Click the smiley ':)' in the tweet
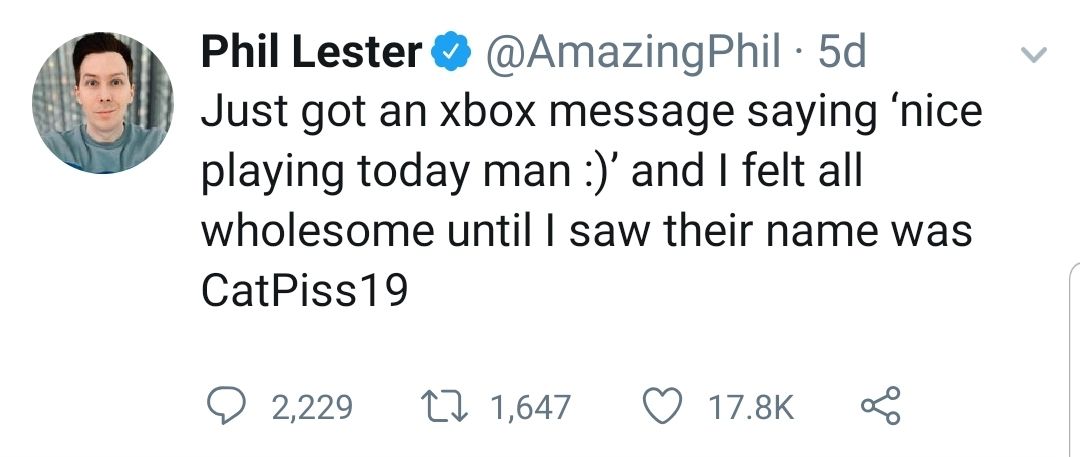 point(594,171)
